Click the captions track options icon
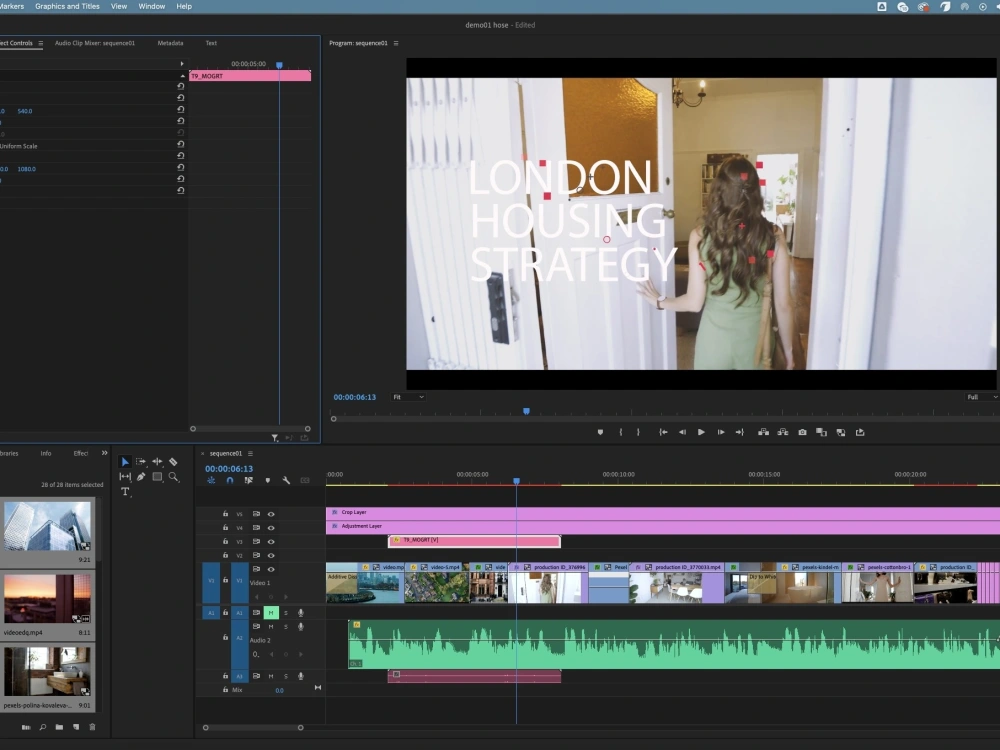The image size is (1000, 750). click(x=305, y=480)
